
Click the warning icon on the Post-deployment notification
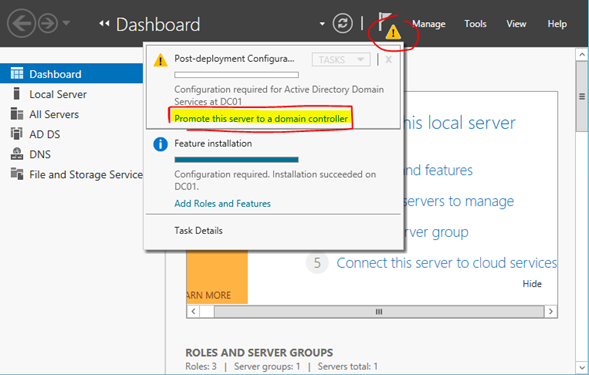coord(160,60)
